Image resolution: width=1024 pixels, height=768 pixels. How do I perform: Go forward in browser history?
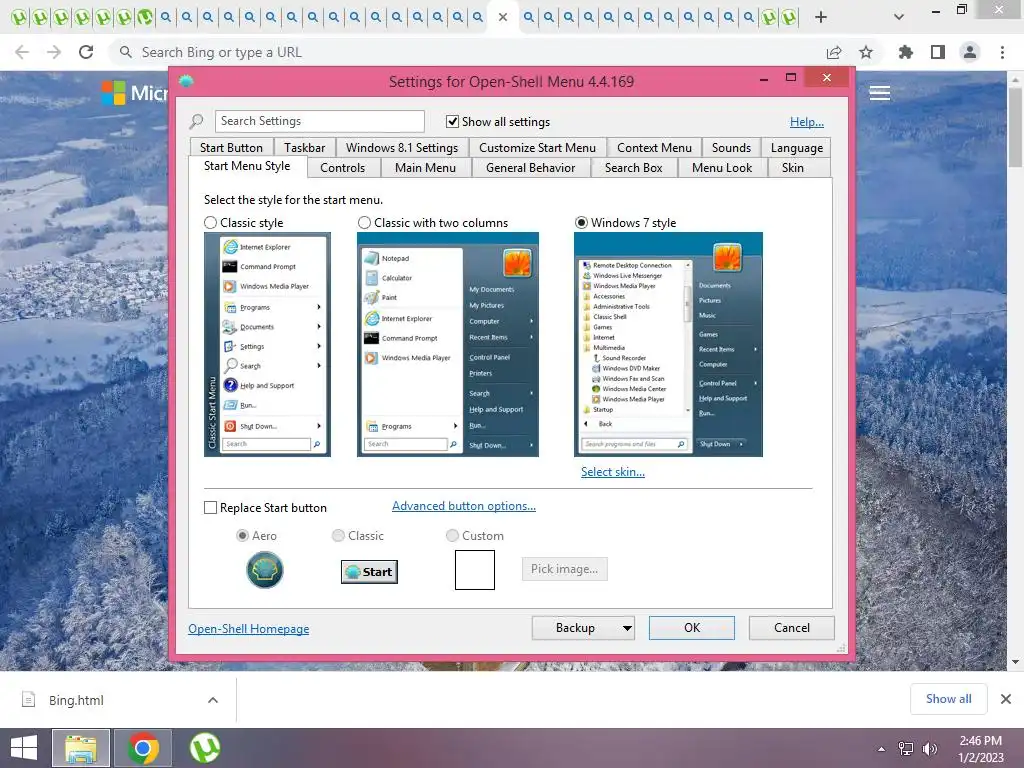pos(54,52)
